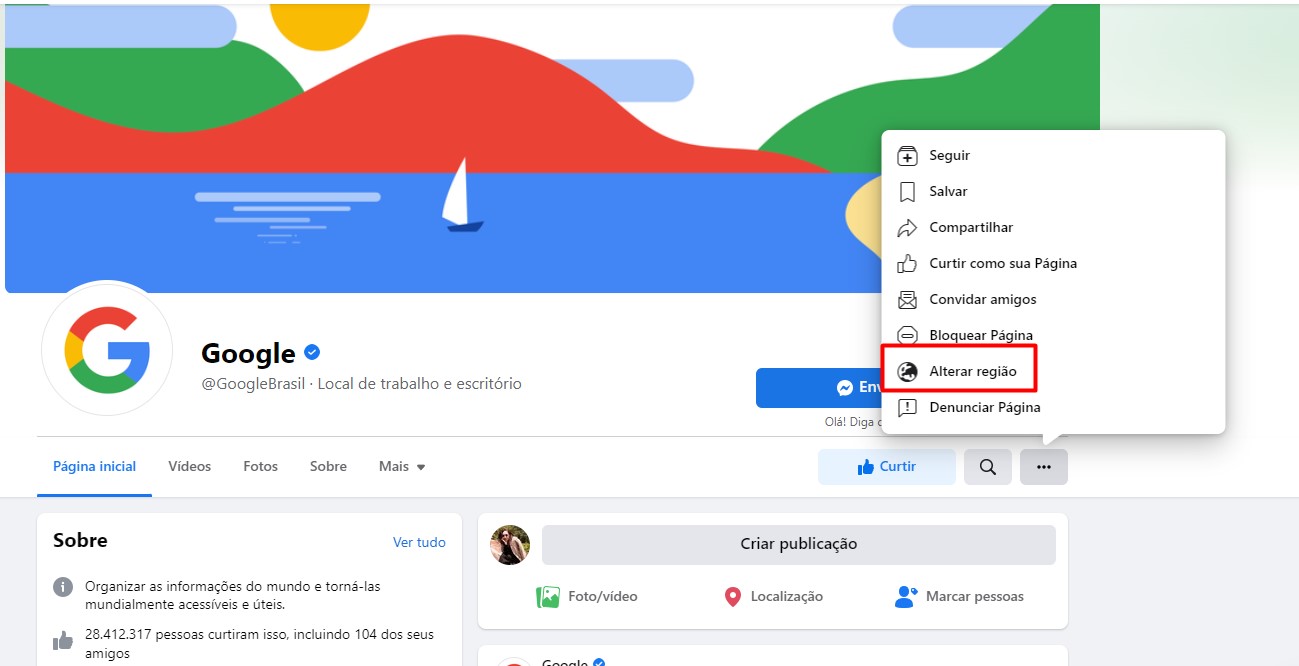Click the user avatar beside Criar publicação
Screen dimensions: 1299x666
[510, 544]
